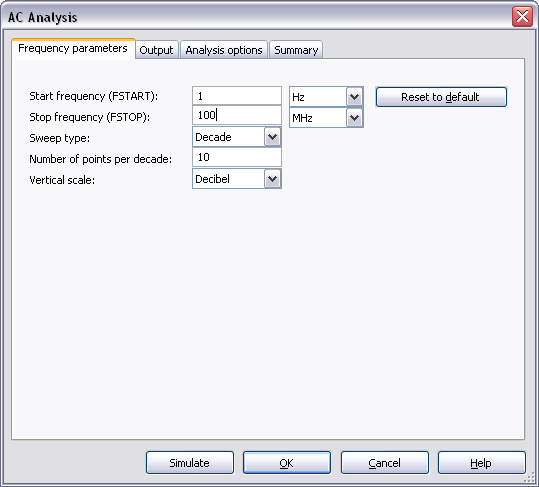The height and width of the screenshot is (487, 539).
Task: Click the 'Start frequency (FSTART):' label
Action: click(x=94, y=96)
